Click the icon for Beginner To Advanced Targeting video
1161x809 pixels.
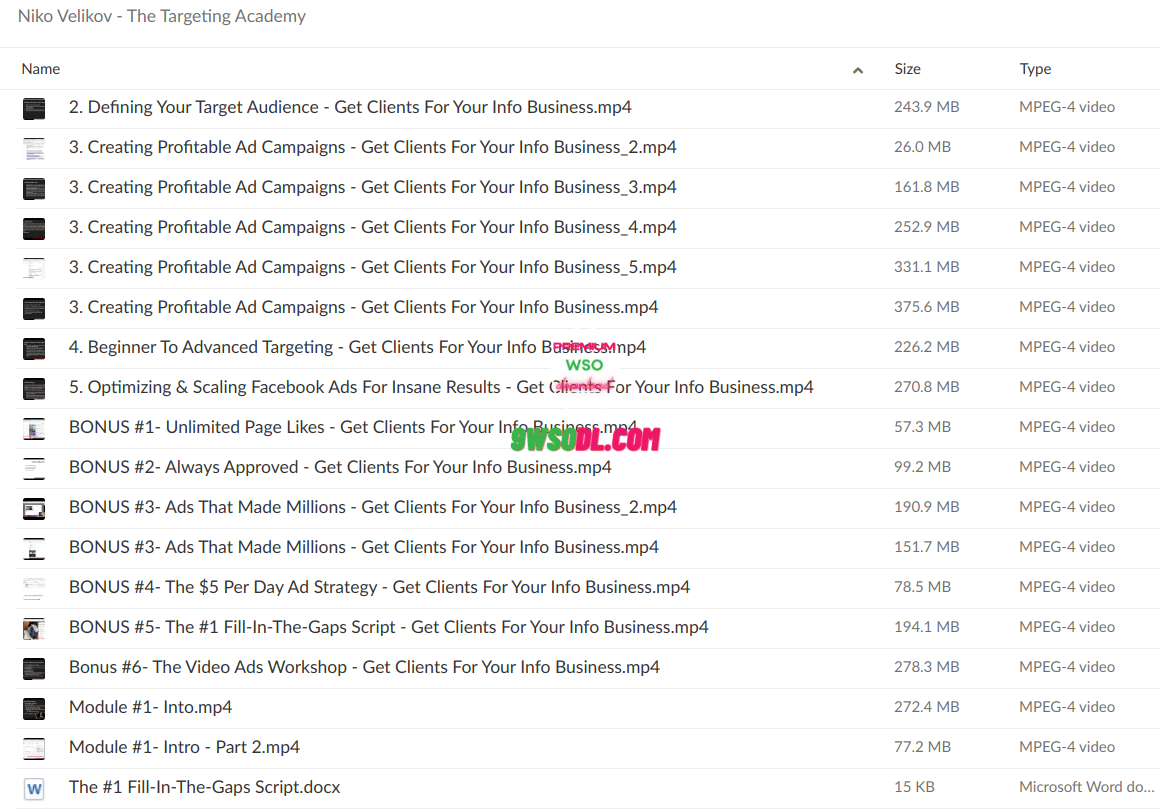pyautogui.click(x=34, y=348)
